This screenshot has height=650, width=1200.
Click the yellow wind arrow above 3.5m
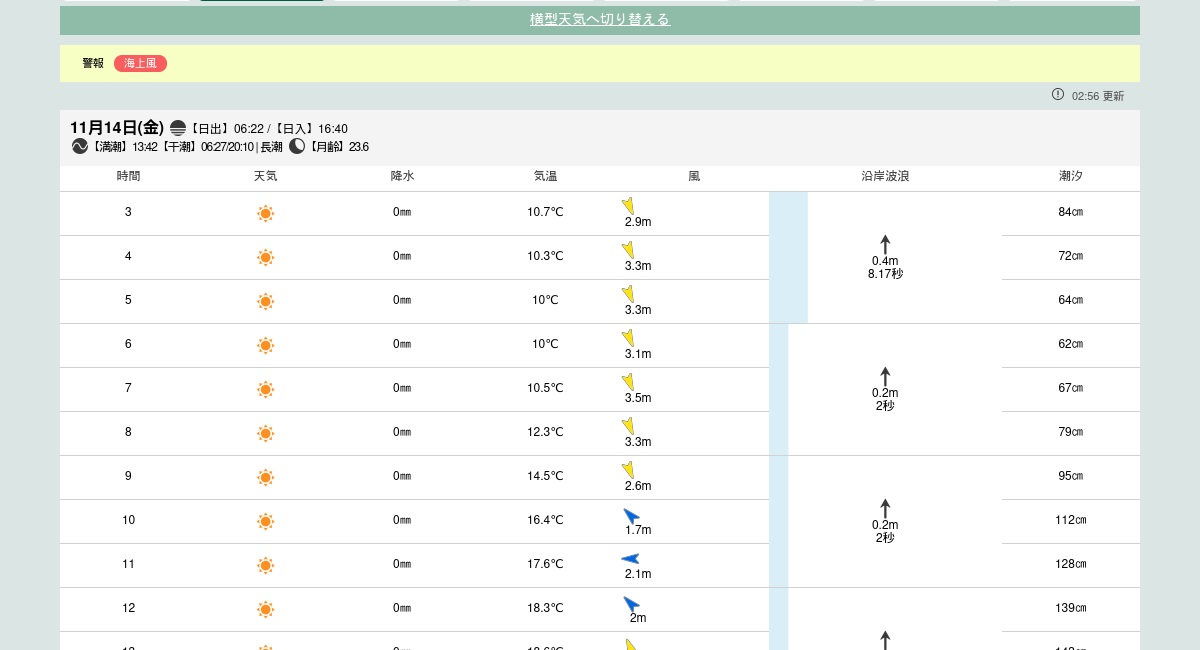click(628, 381)
